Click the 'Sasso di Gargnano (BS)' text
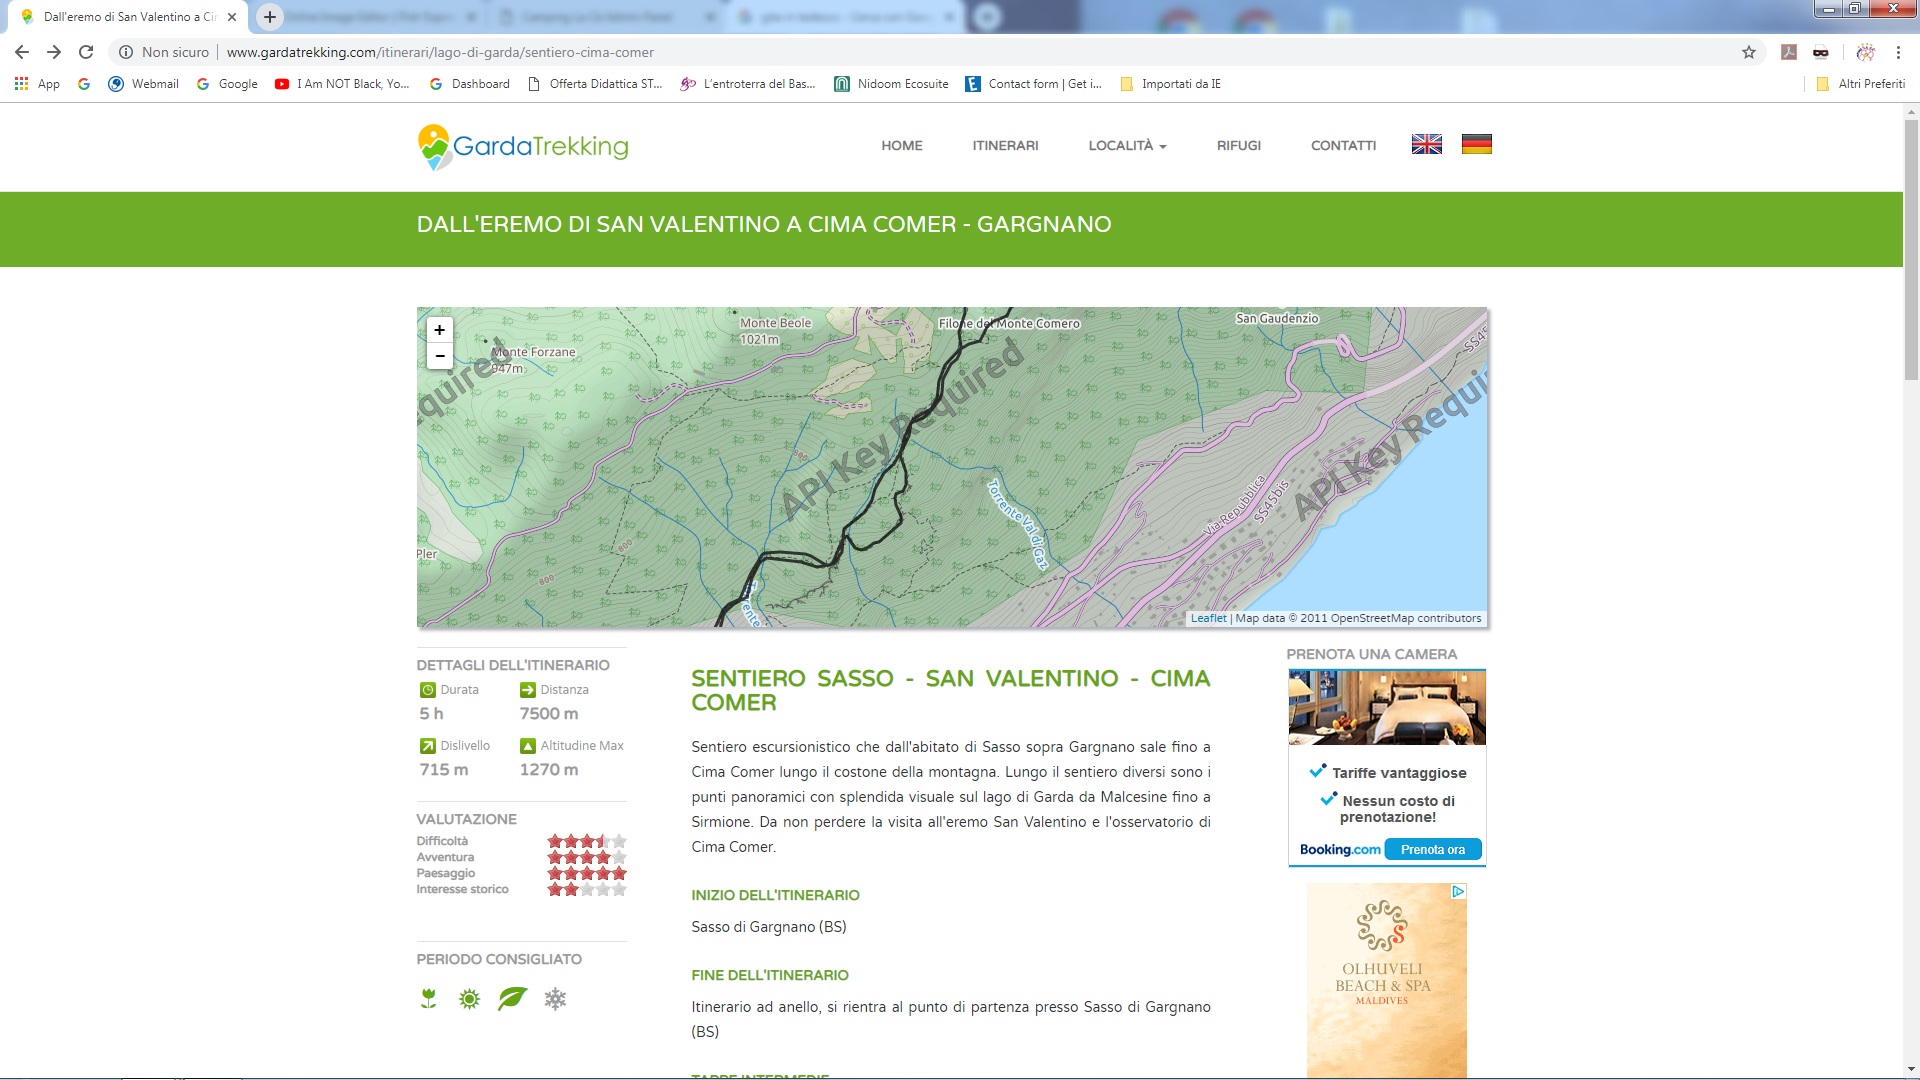Screen dimensions: 1920x1080 [x=769, y=927]
